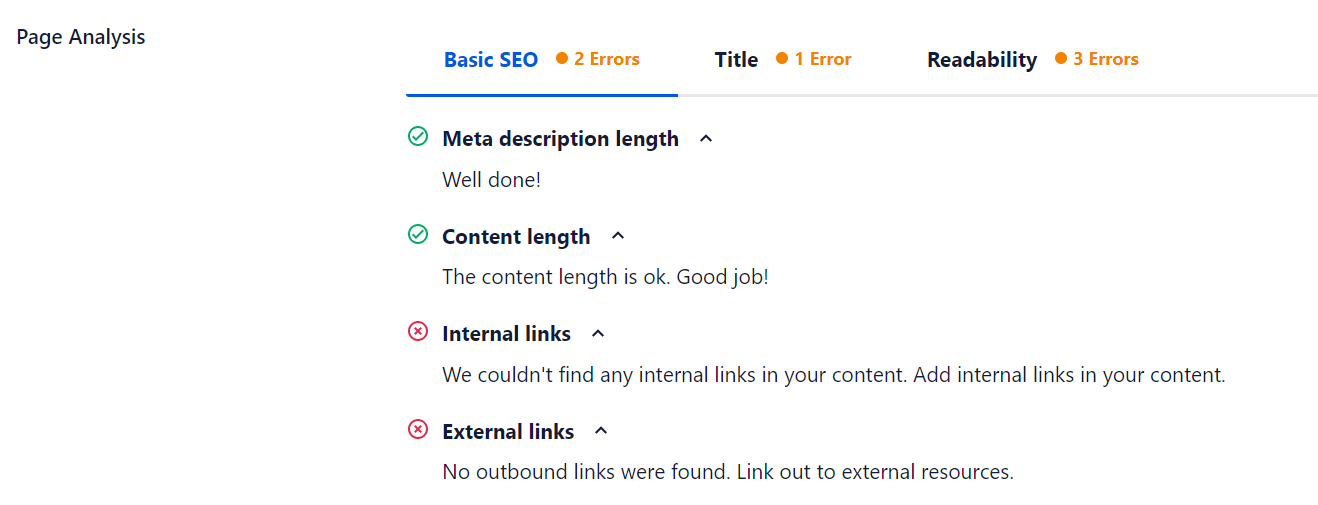Image resolution: width=1318 pixels, height=505 pixels.
Task: Collapse Meta description length chevron
Action: tap(706, 139)
